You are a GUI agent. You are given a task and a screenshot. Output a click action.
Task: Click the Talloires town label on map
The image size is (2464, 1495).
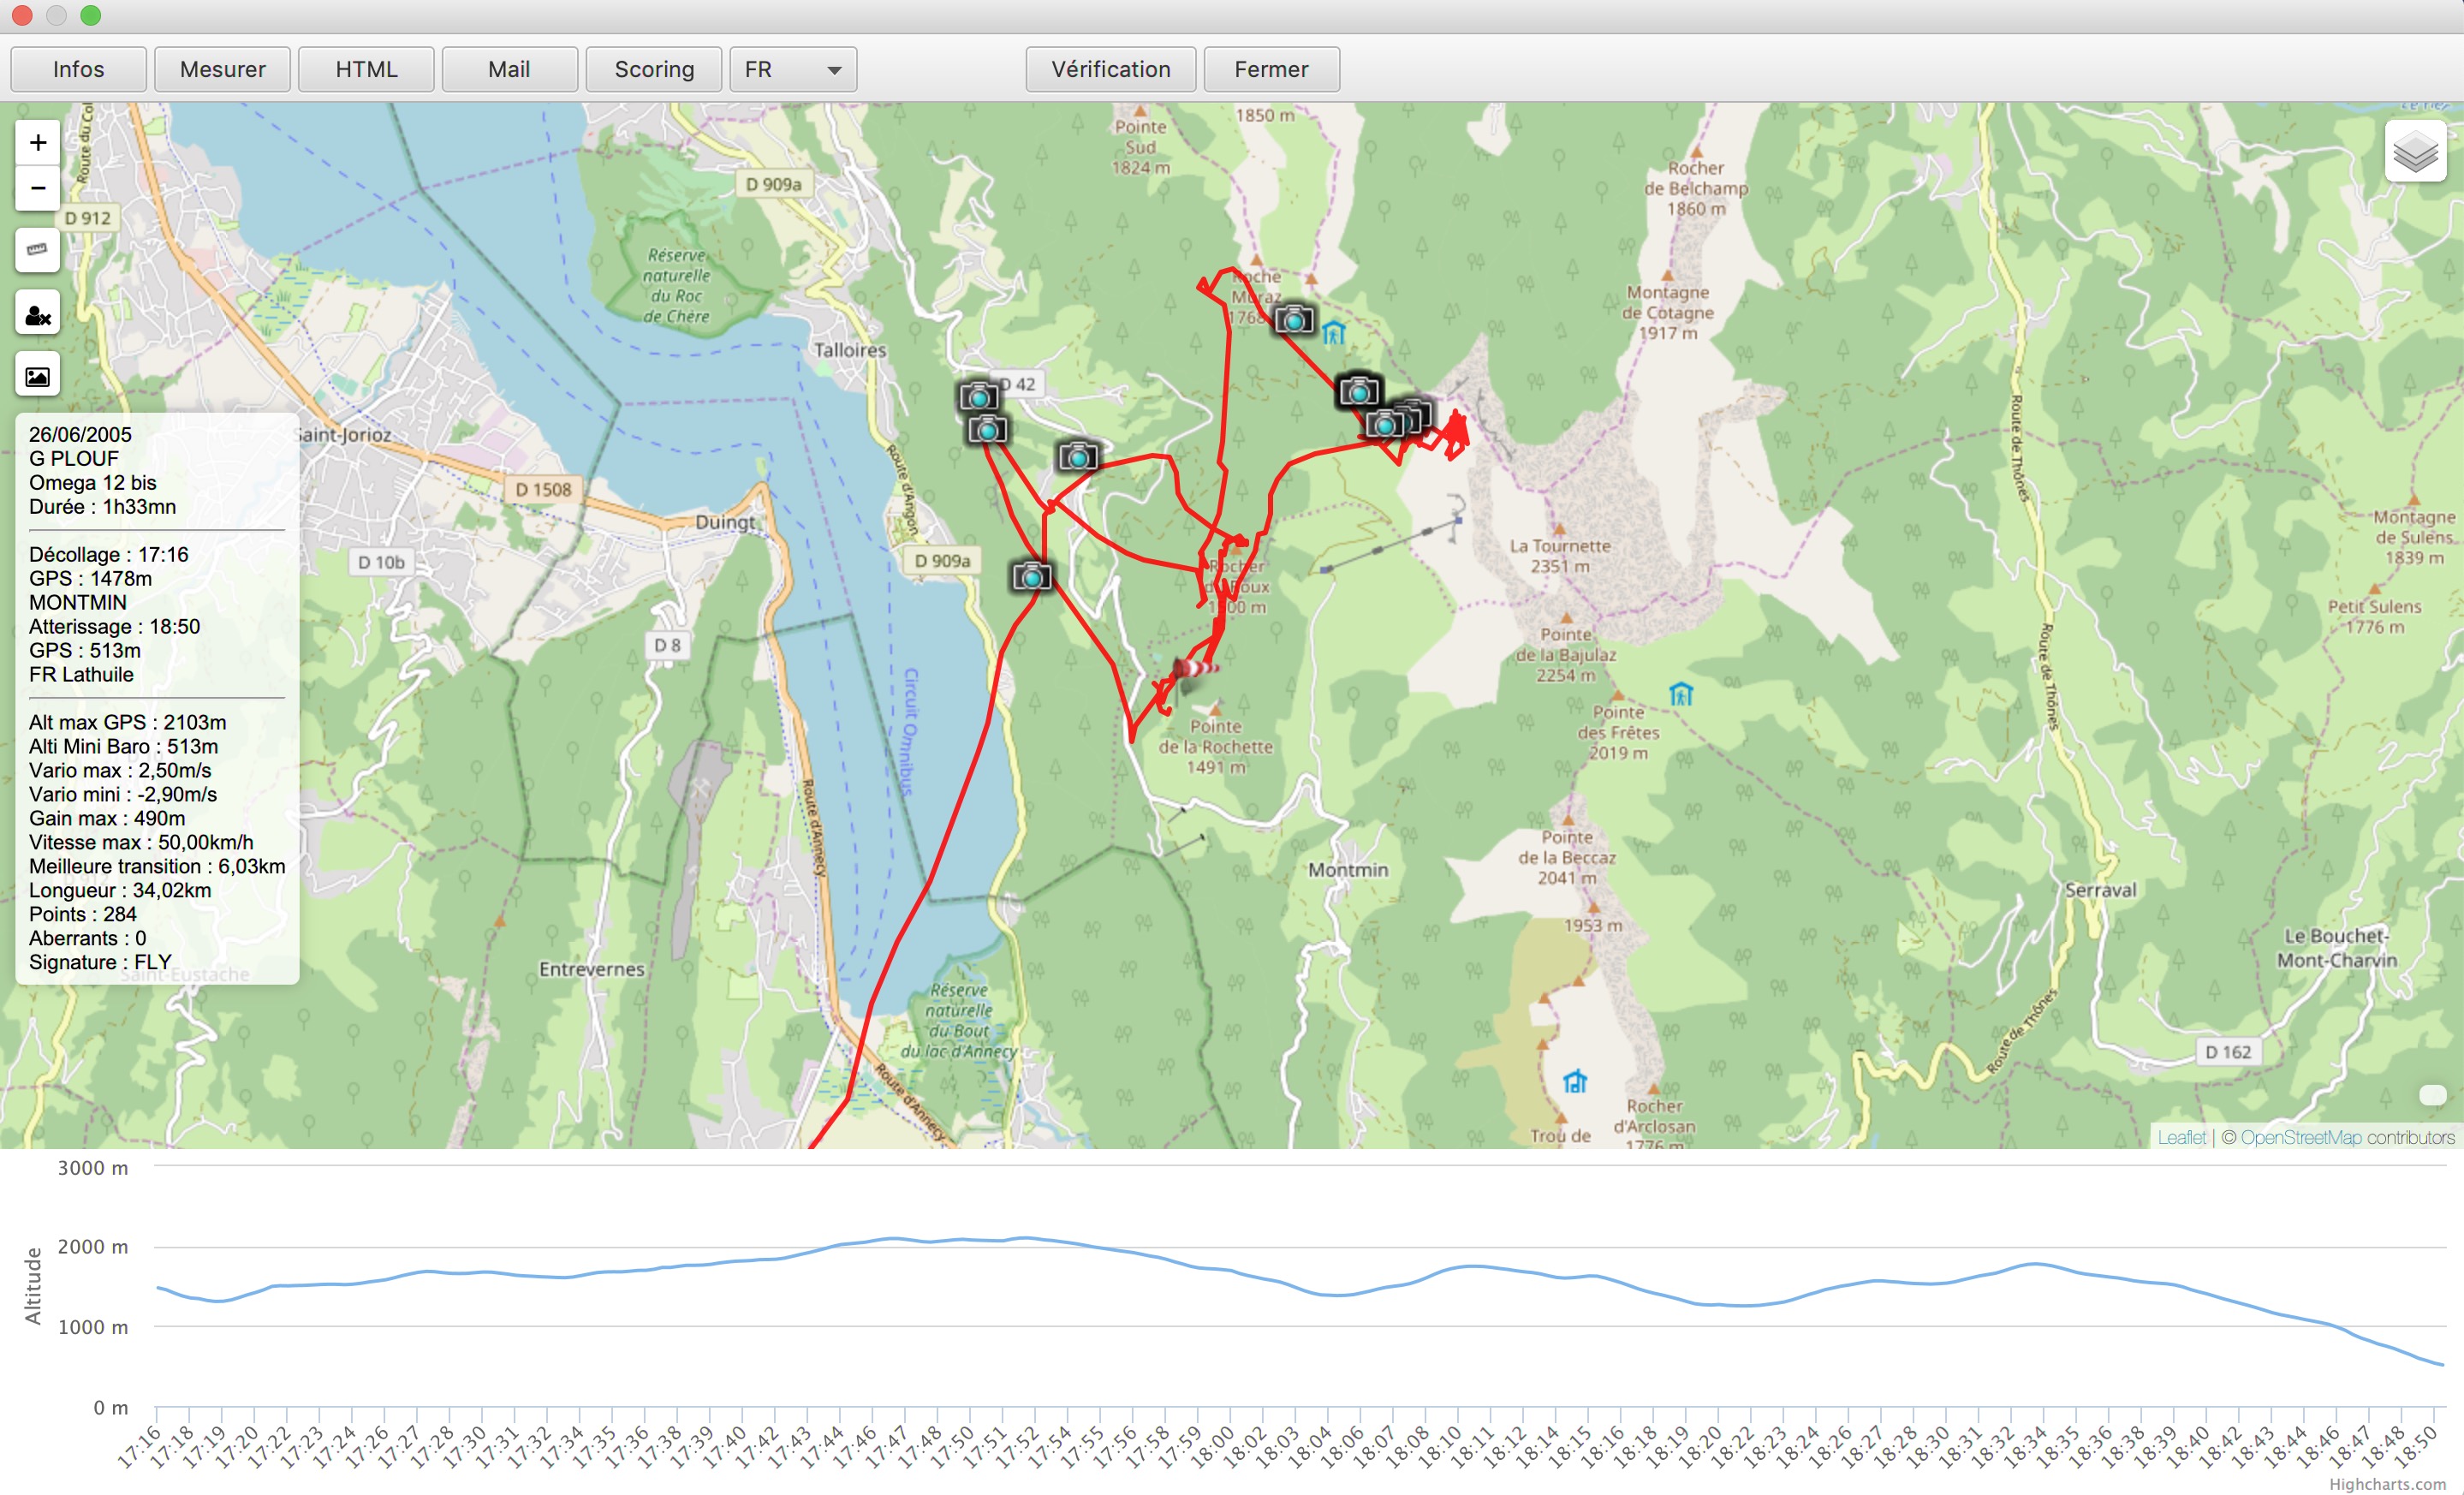[849, 350]
